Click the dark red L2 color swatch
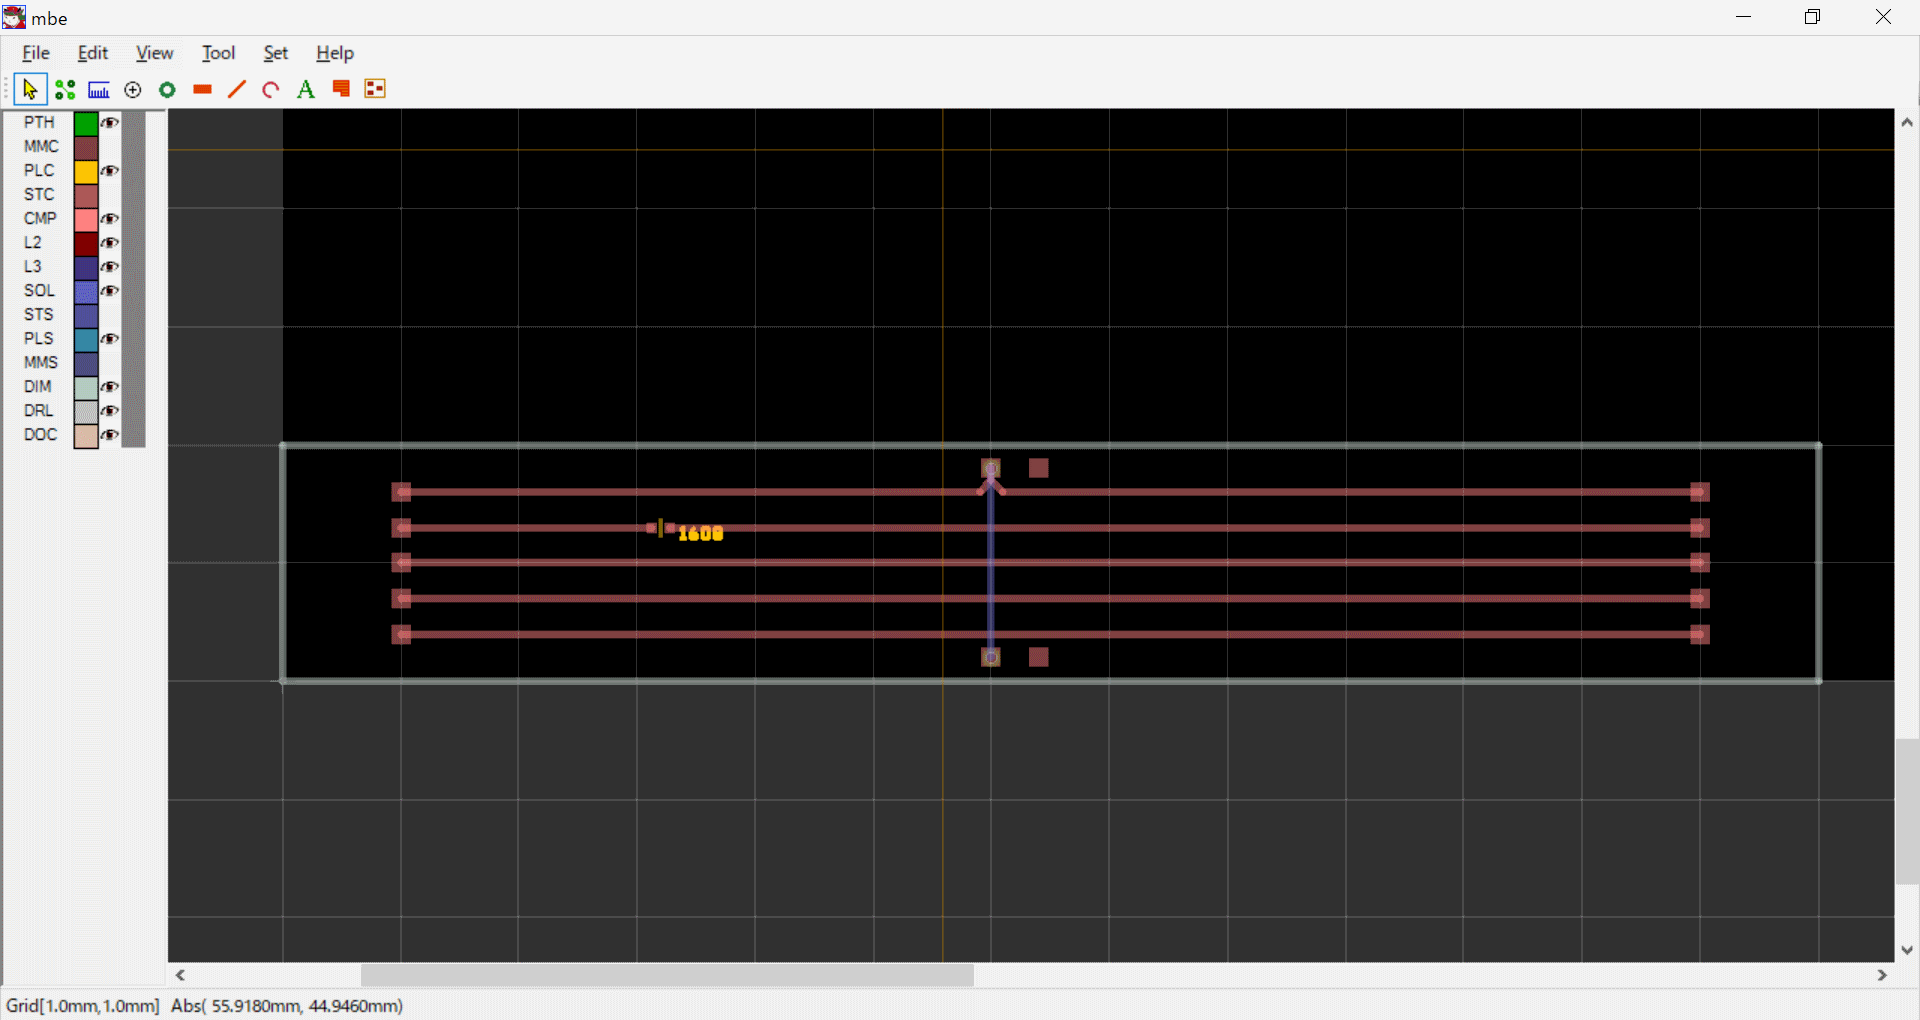 86,244
